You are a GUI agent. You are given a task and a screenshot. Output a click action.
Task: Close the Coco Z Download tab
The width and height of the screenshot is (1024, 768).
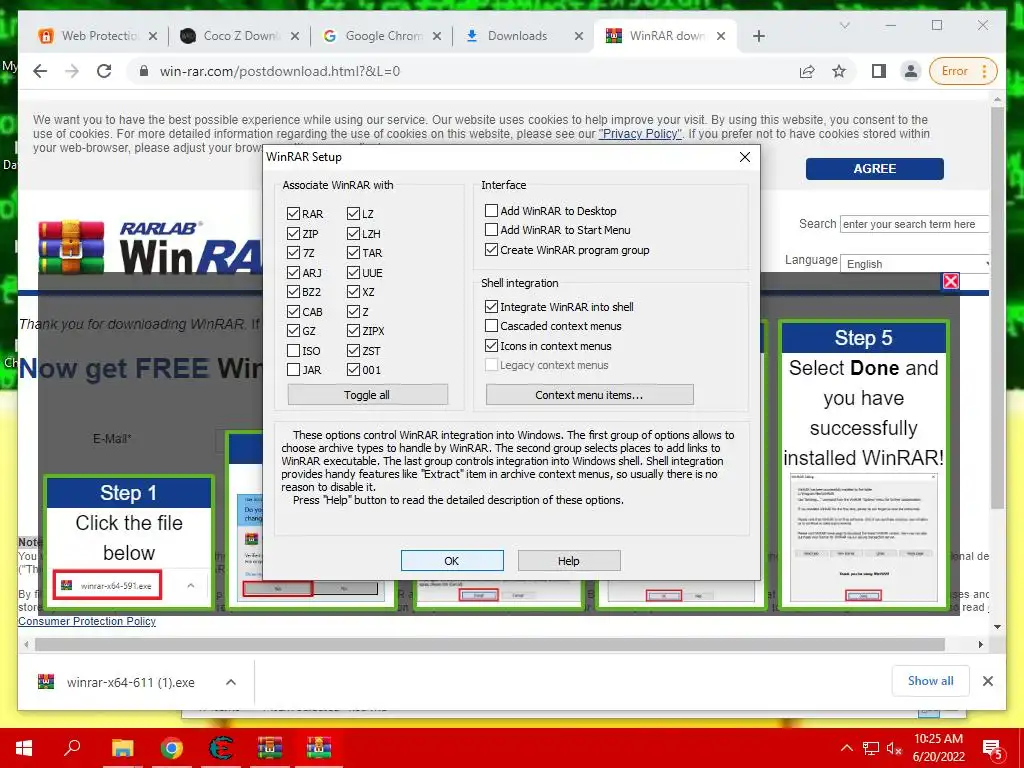point(295,36)
